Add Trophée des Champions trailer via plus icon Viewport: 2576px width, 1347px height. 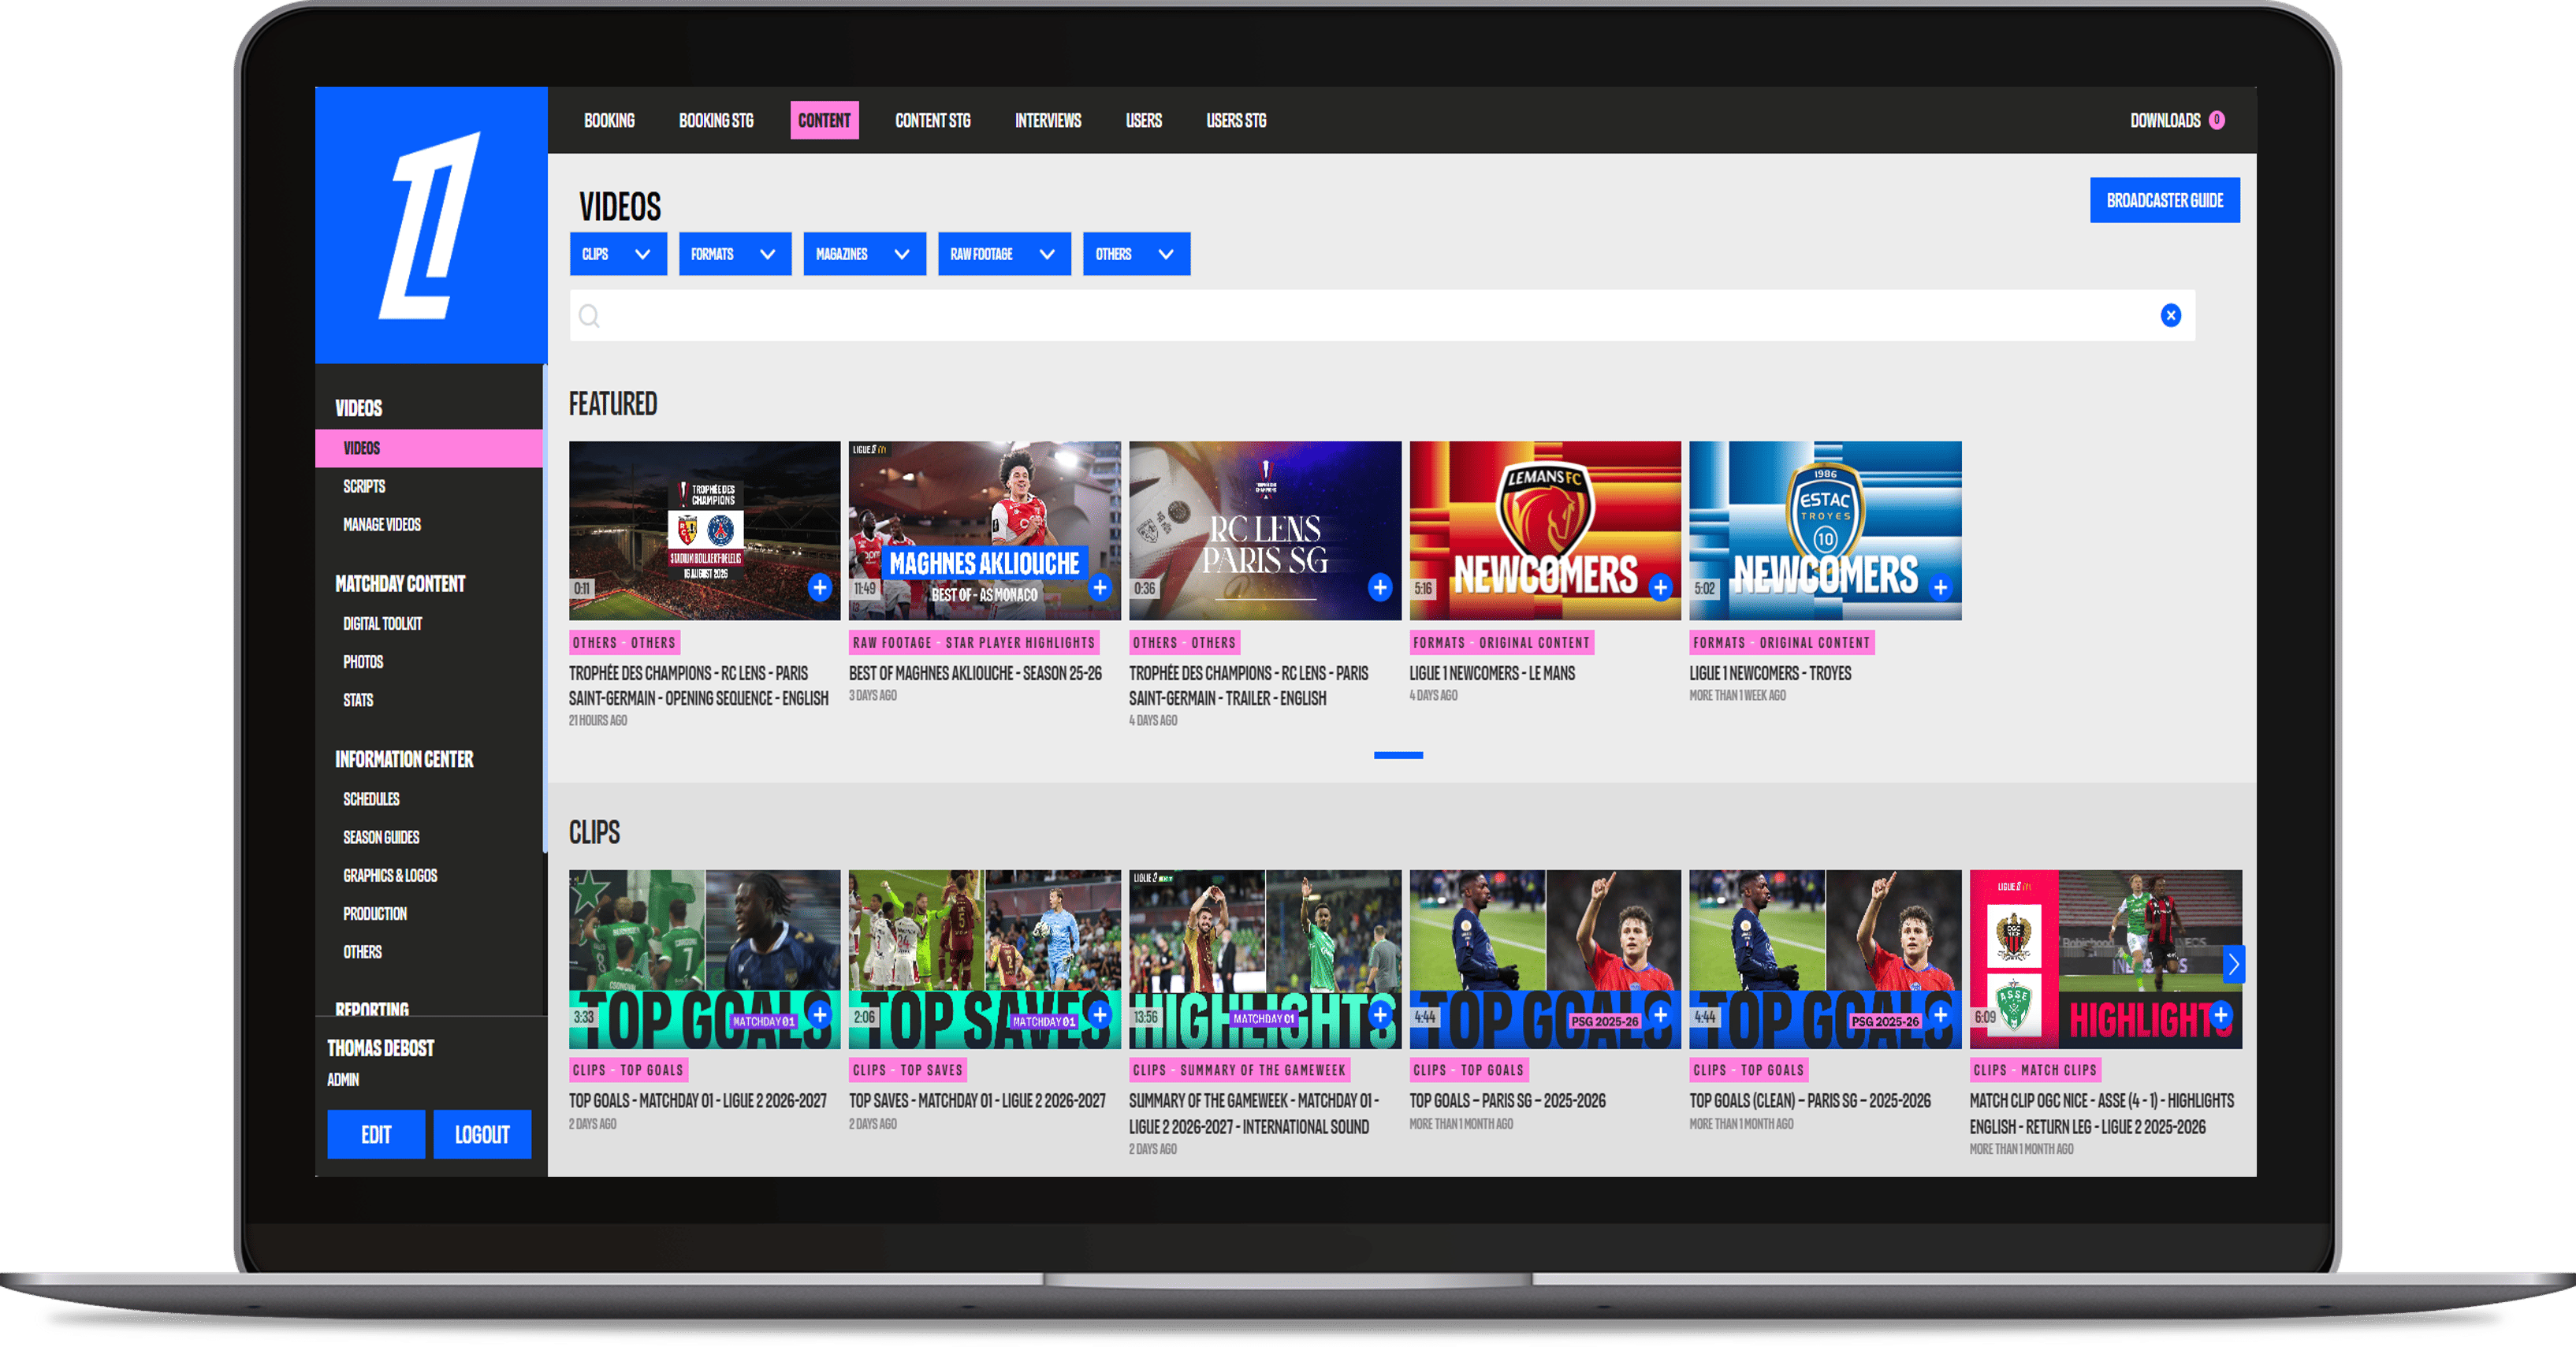click(x=1380, y=587)
